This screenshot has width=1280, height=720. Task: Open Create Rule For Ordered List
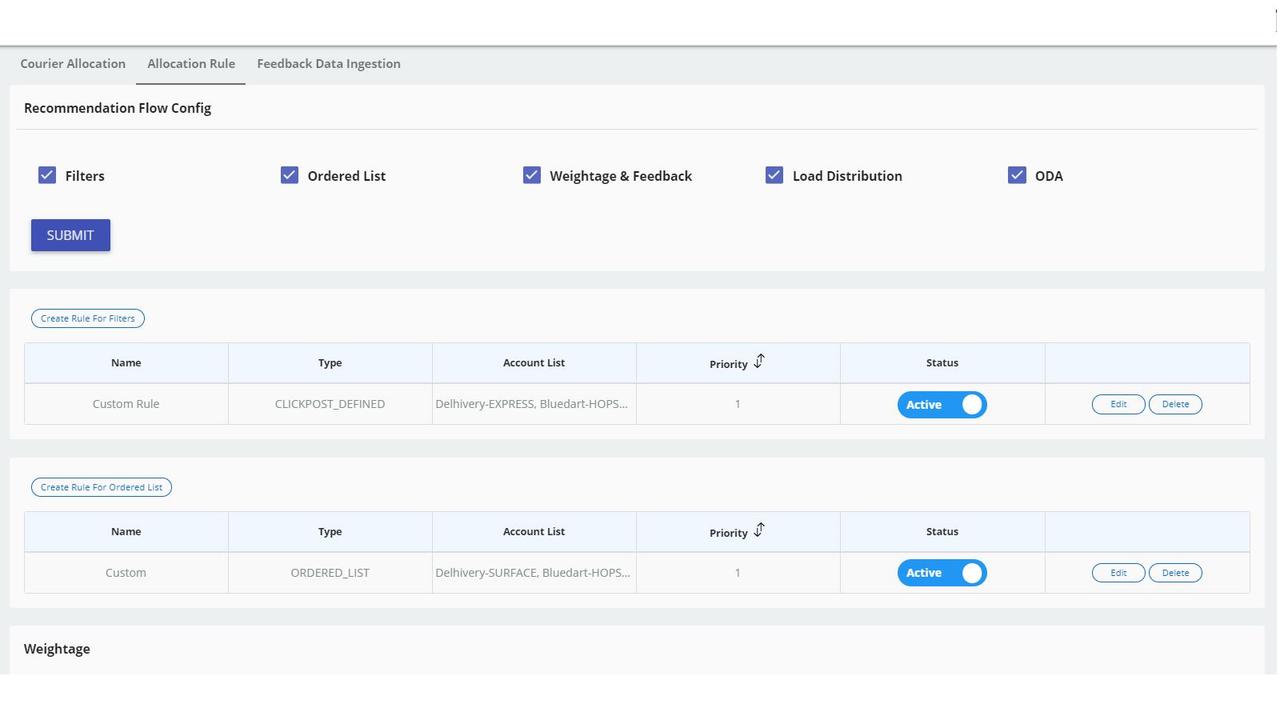point(101,487)
